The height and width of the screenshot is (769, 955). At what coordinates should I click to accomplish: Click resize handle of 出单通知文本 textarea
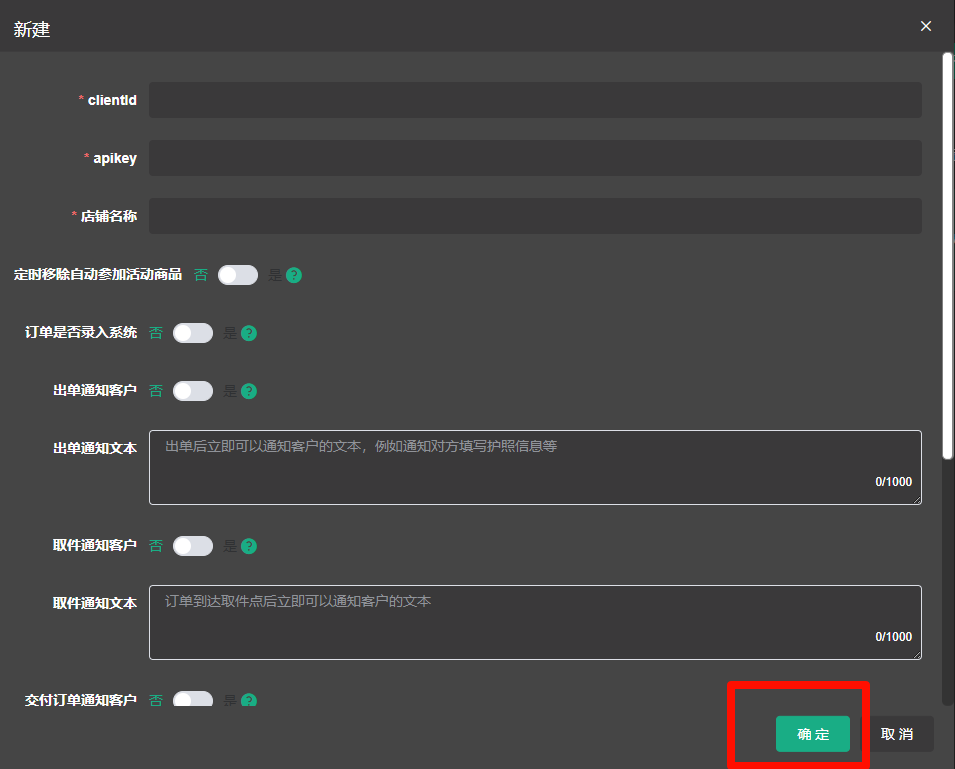[916, 499]
